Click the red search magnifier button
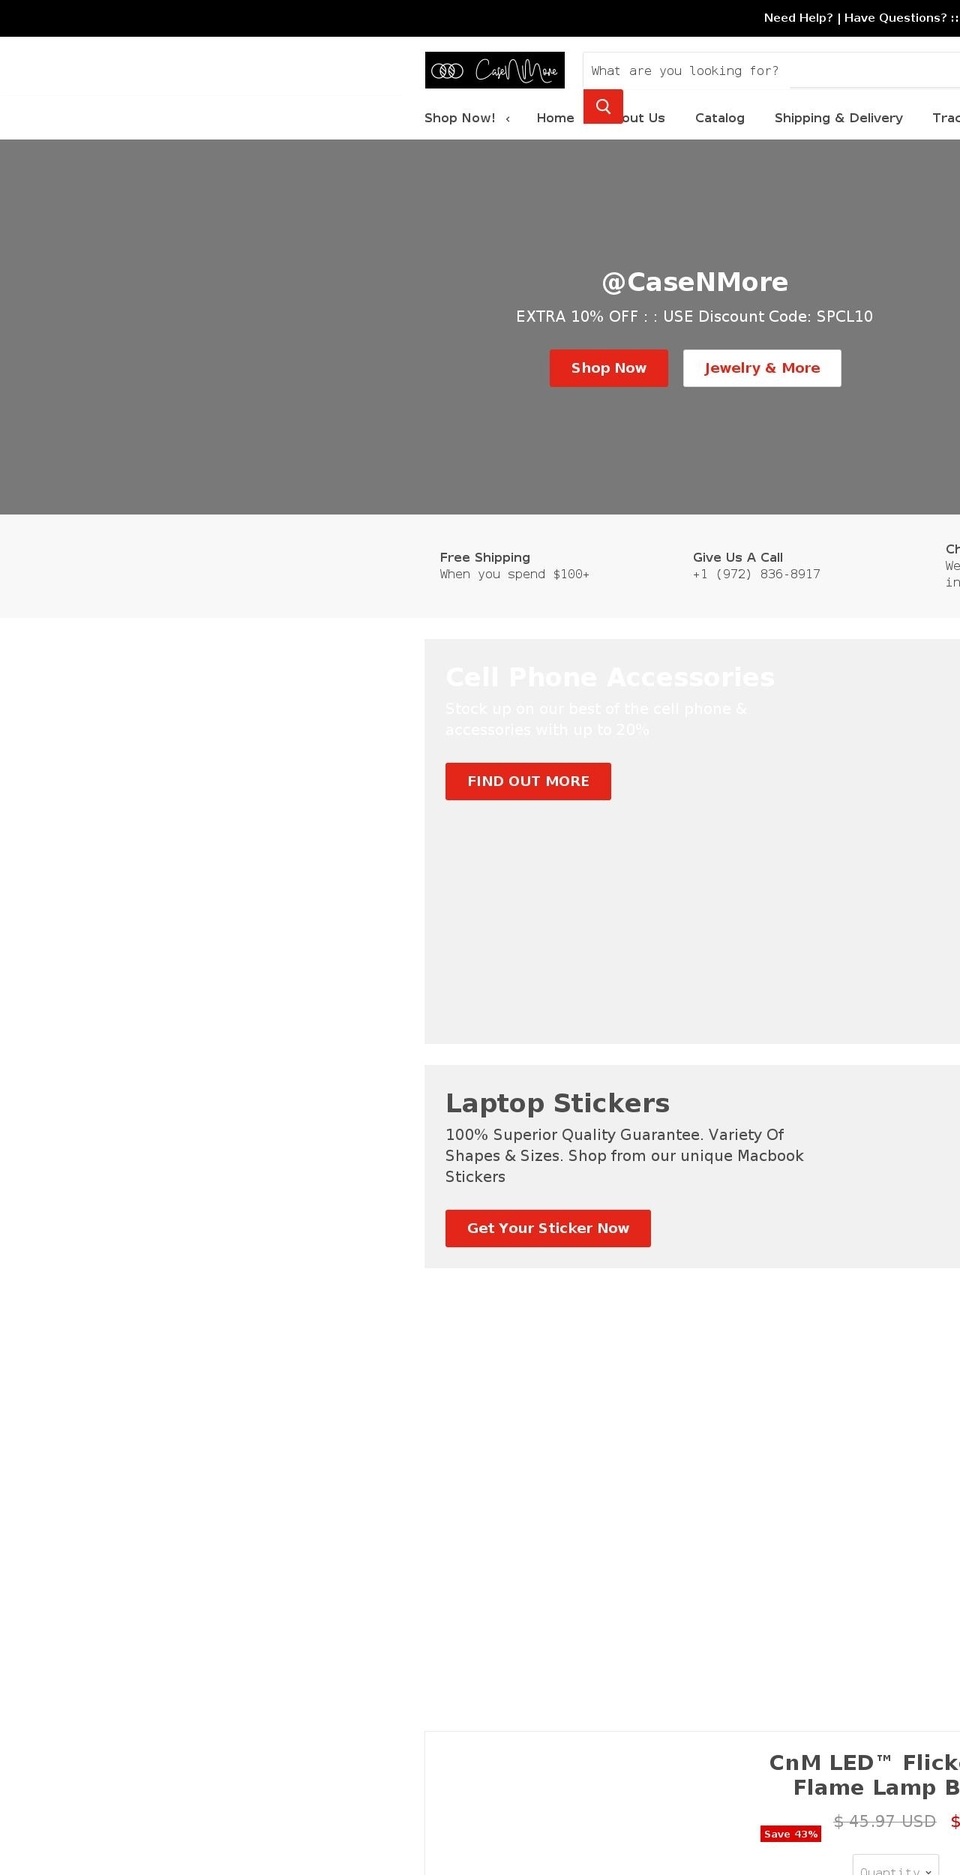 pos(603,106)
